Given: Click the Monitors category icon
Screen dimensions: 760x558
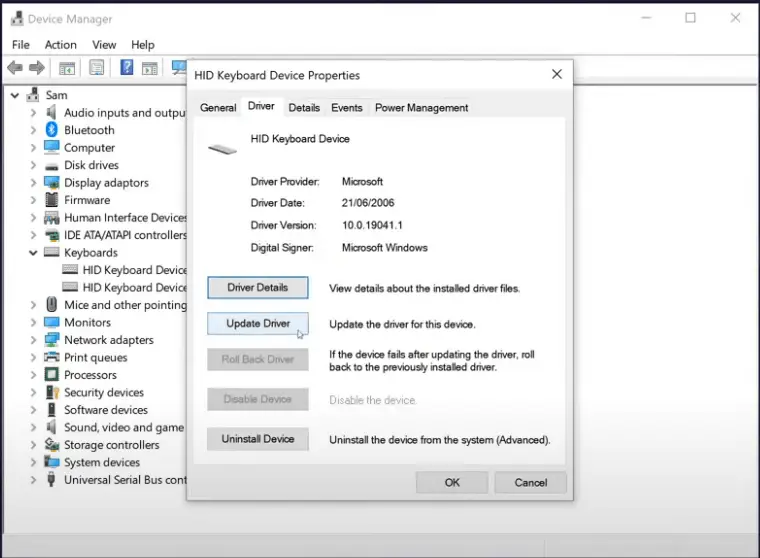Looking at the screenshot, I should click(51, 322).
